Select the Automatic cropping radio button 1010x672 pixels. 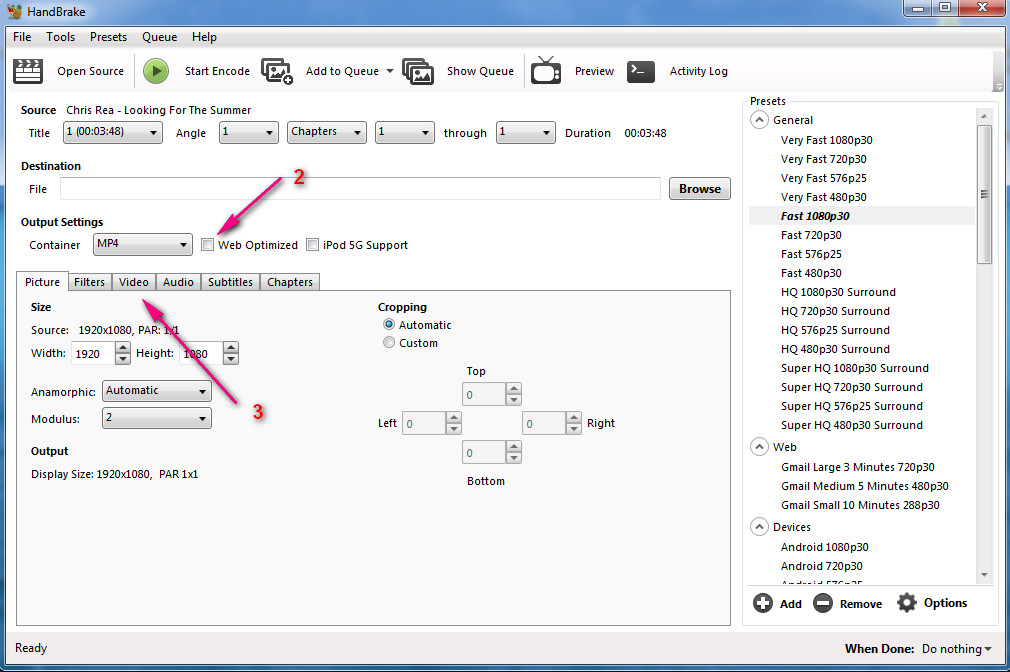pos(389,325)
